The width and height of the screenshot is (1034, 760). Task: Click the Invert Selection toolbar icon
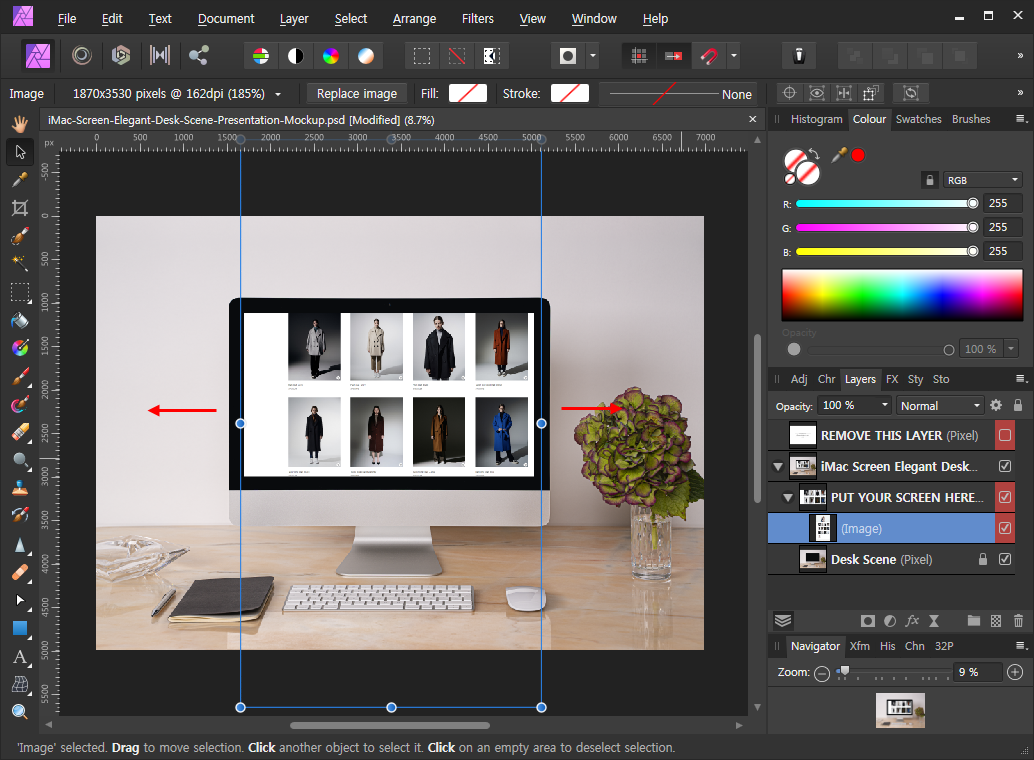click(491, 56)
